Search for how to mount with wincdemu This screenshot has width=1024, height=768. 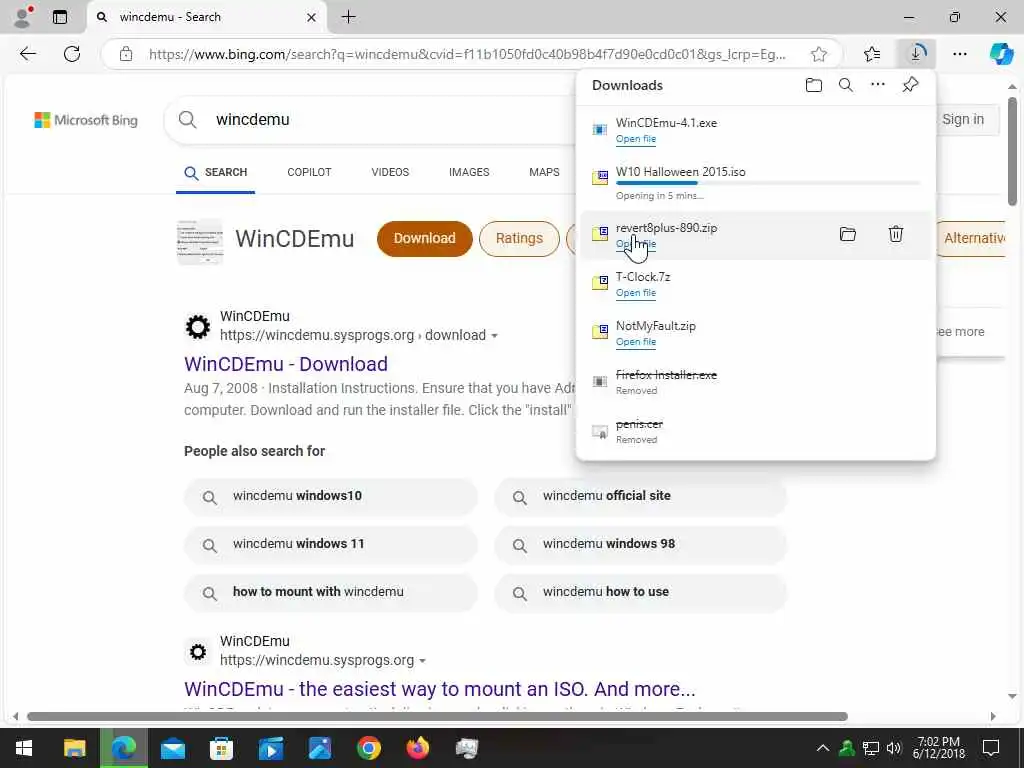[330, 592]
